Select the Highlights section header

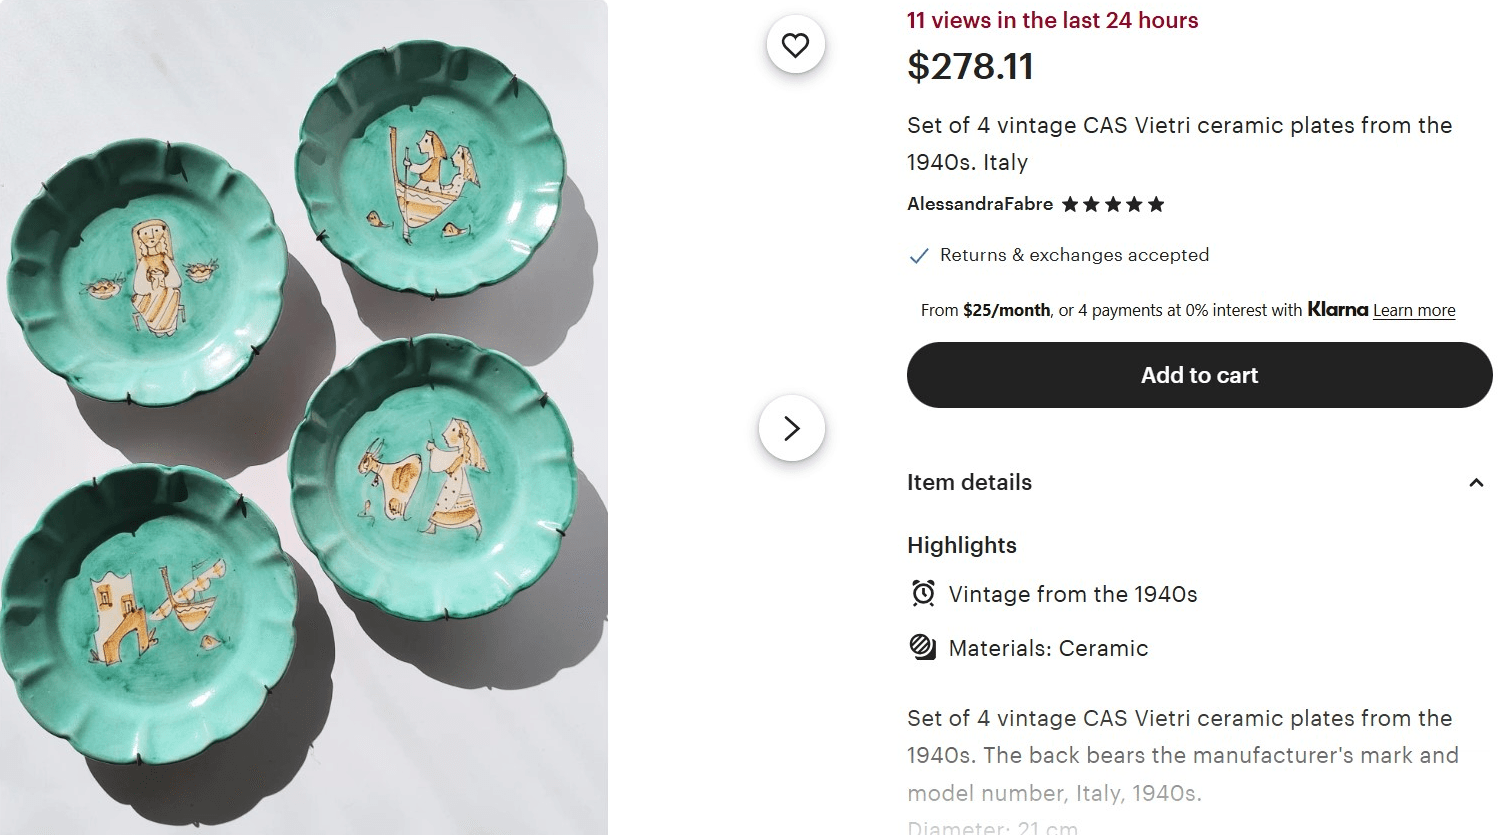tap(961, 545)
